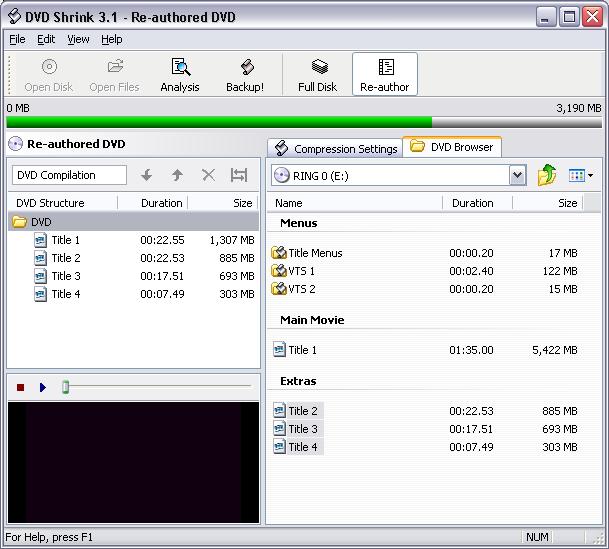
Task: Select Main Movie Title 1 in browser
Action: 425,350
